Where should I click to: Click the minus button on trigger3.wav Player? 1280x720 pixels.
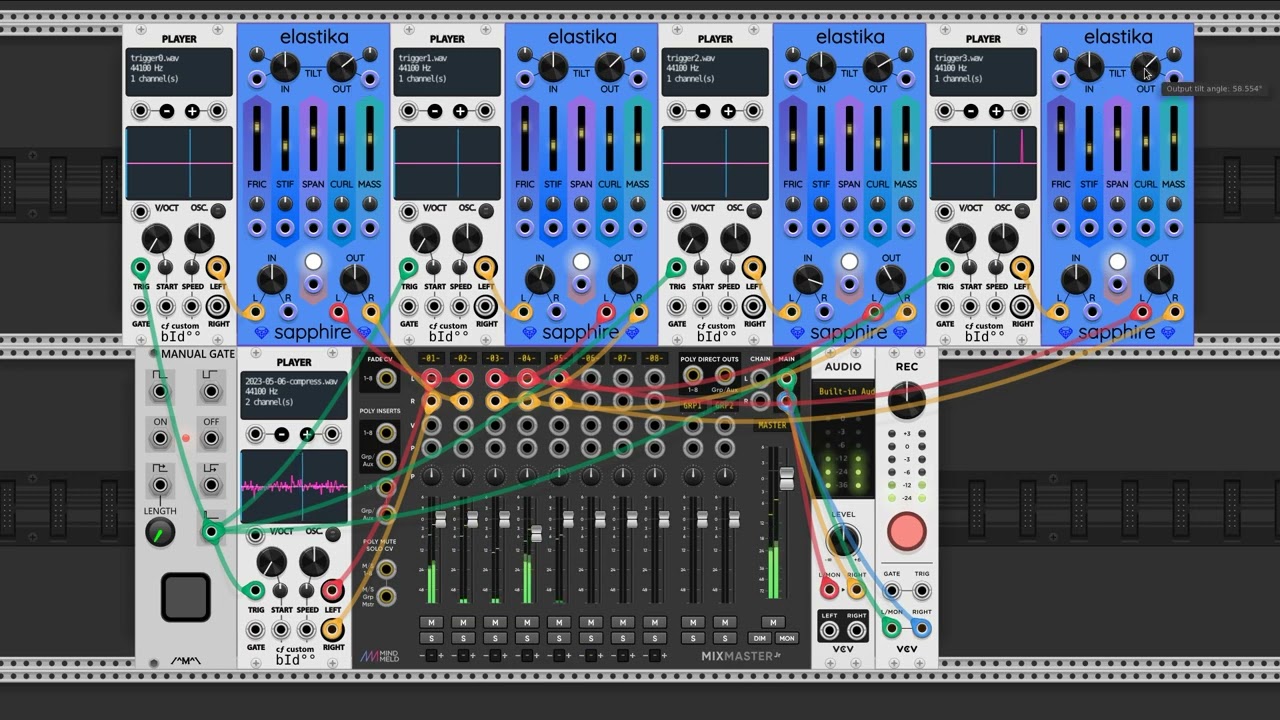click(970, 111)
